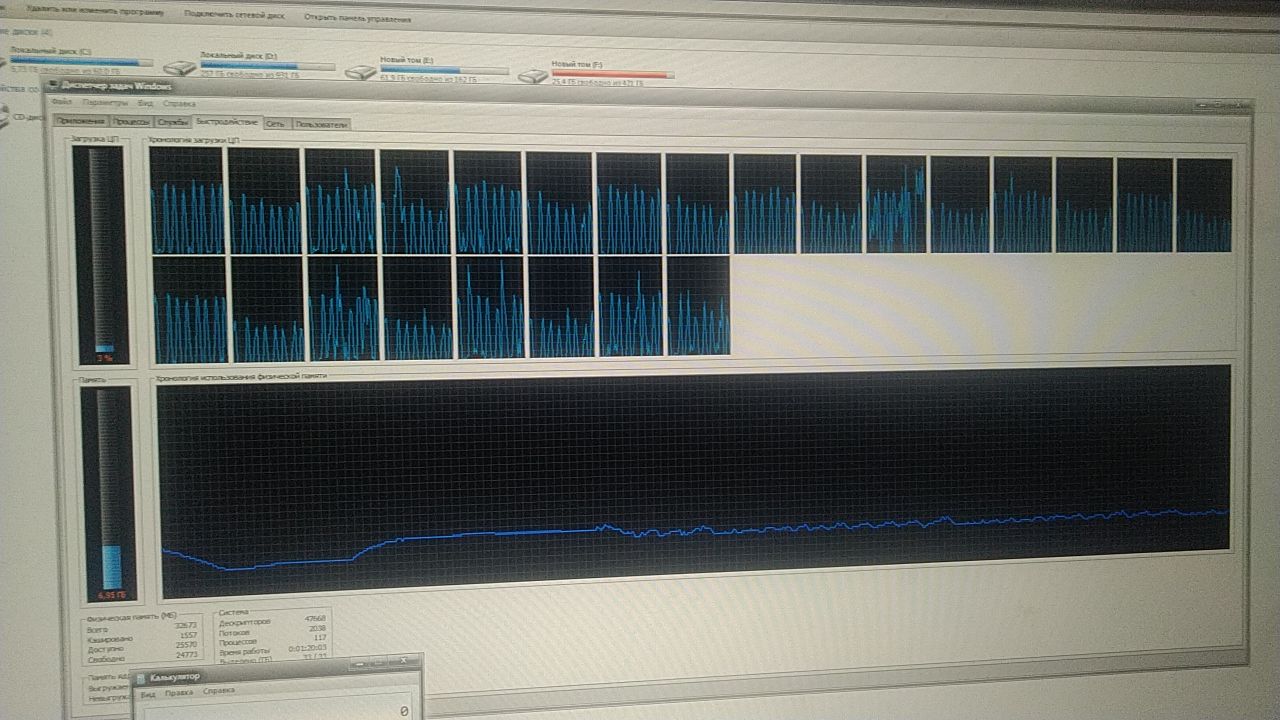Click CPU usage meter showing 3 %
This screenshot has width=1280, height=720.
pos(100,254)
